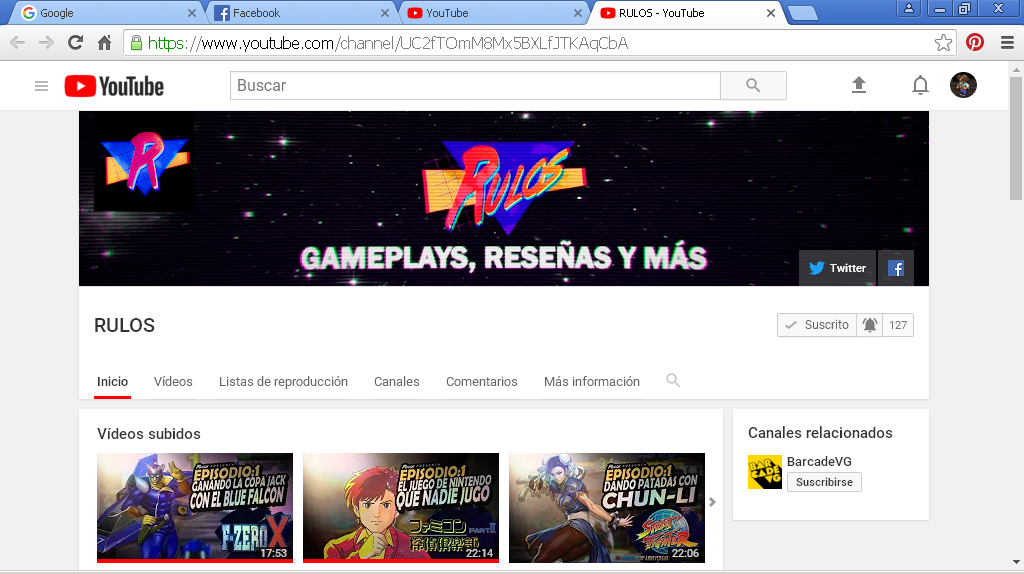Click the upload video icon

tap(859, 85)
